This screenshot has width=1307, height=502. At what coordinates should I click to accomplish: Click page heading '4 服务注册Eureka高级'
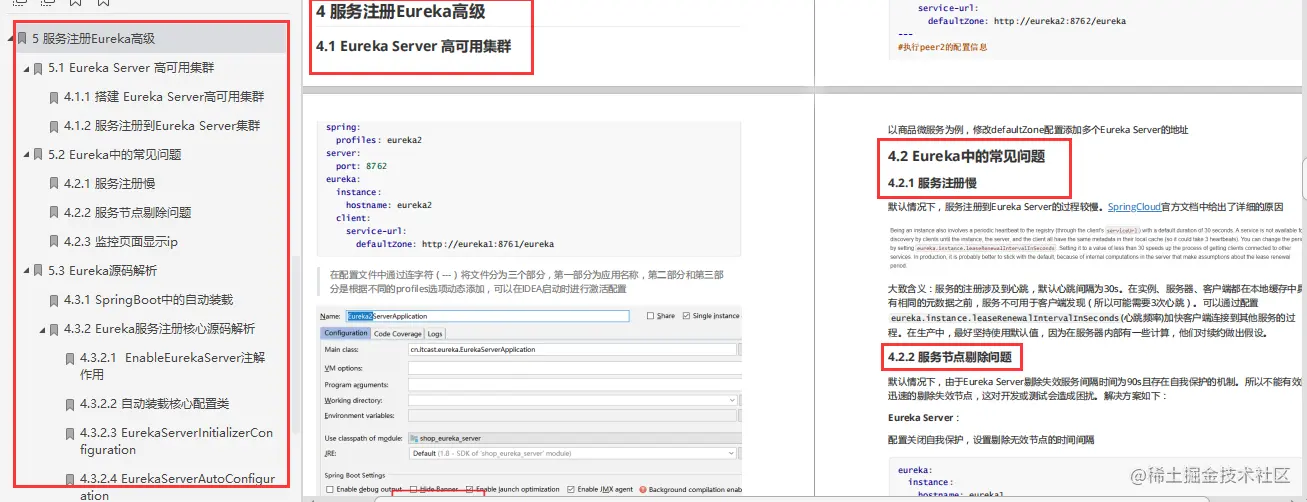coord(401,12)
